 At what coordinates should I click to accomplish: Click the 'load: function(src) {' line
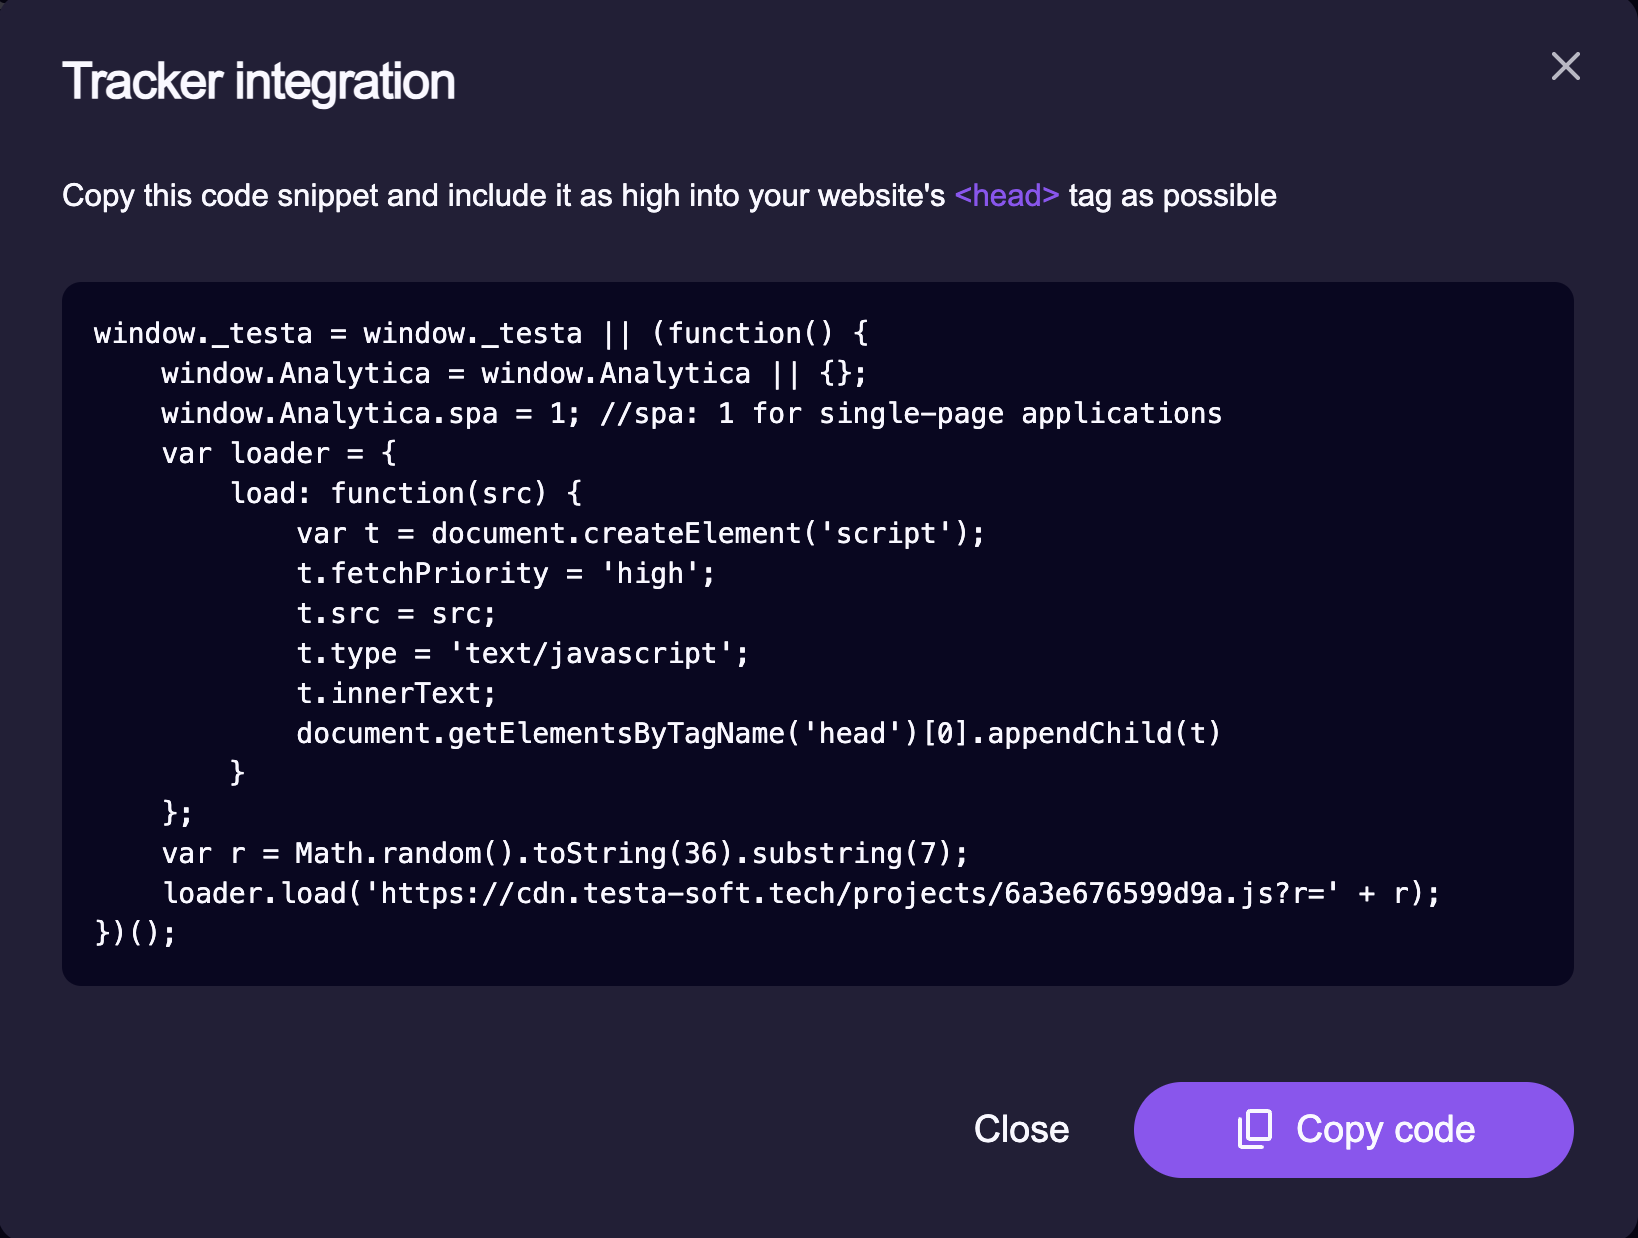[406, 493]
